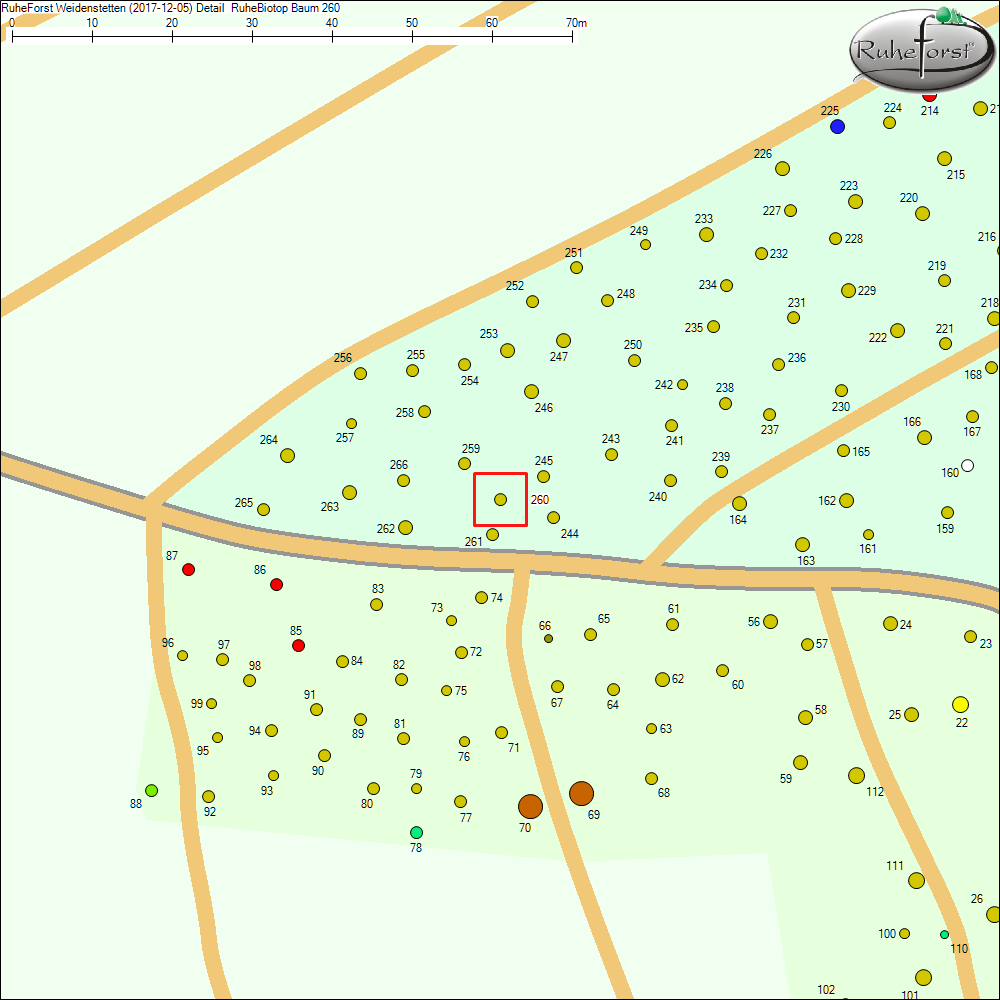The image size is (1000, 1000).
Task: Select the teal tree marker 78
Action: click(416, 832)
